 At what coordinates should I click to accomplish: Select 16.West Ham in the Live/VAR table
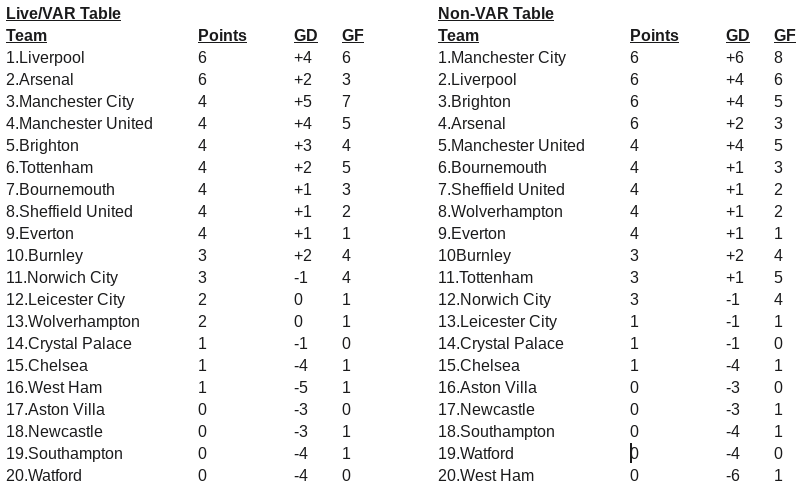click(54, 388)
